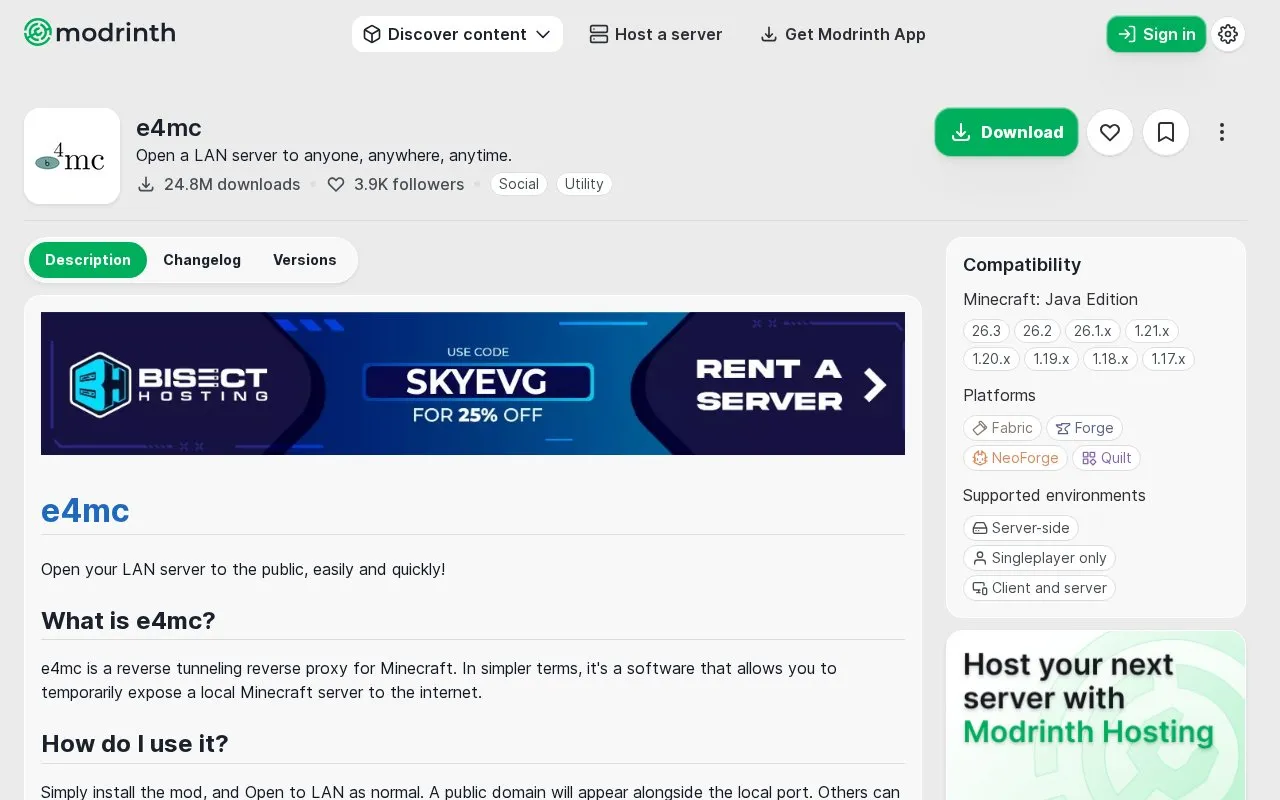The width and height of the screenshot is (1280, 800).
Task: Click the 1.18.x version tag
Action: pos(1110,359)
